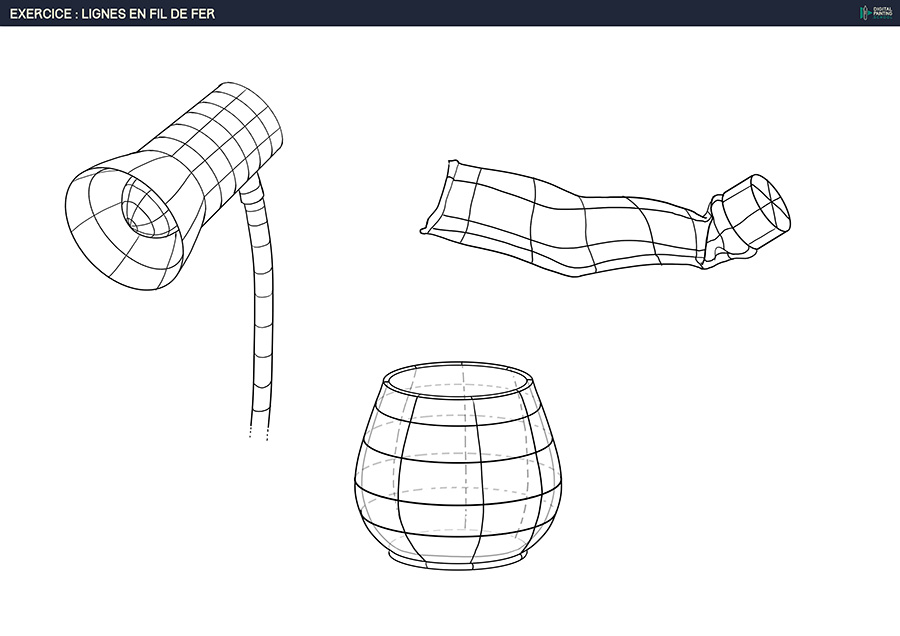Select the round pot wireframe drawing
The width and height of the screenshot is (900, 636).
click(x=460, y=468)
